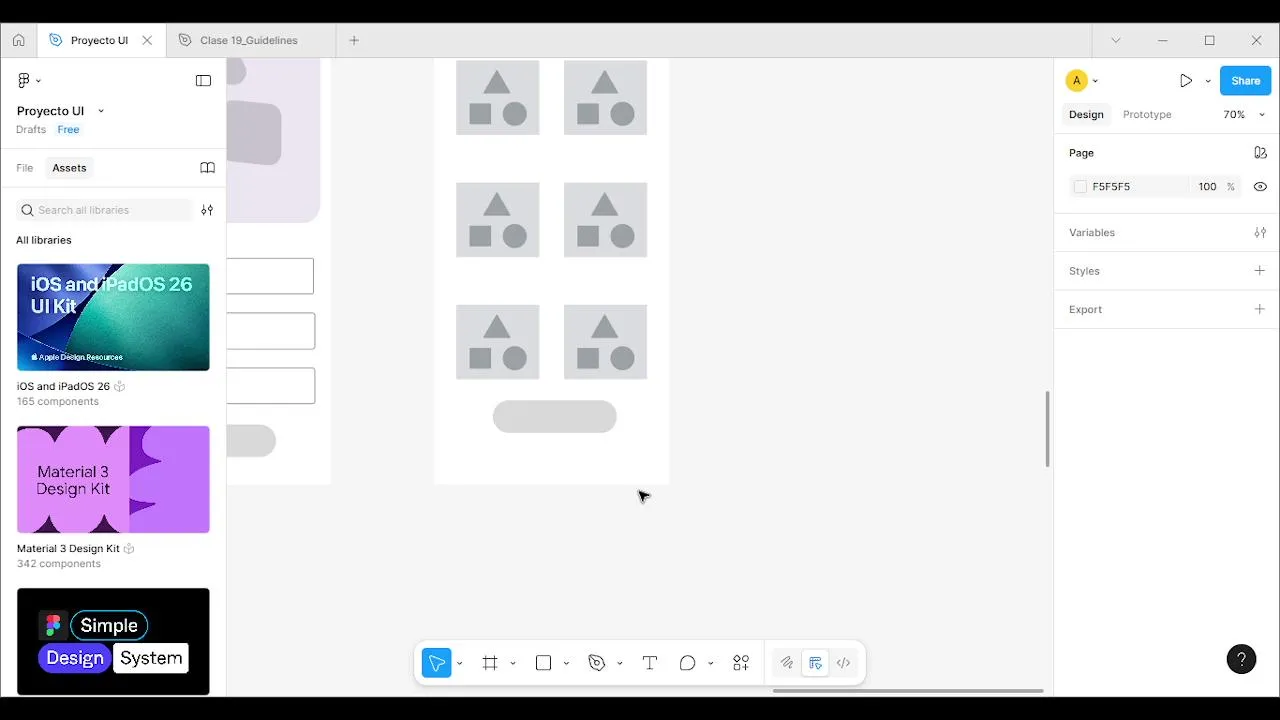This screenshot has height=720, width=1280.
Task: Open the user avatar A
Action: coord(1076,81)
